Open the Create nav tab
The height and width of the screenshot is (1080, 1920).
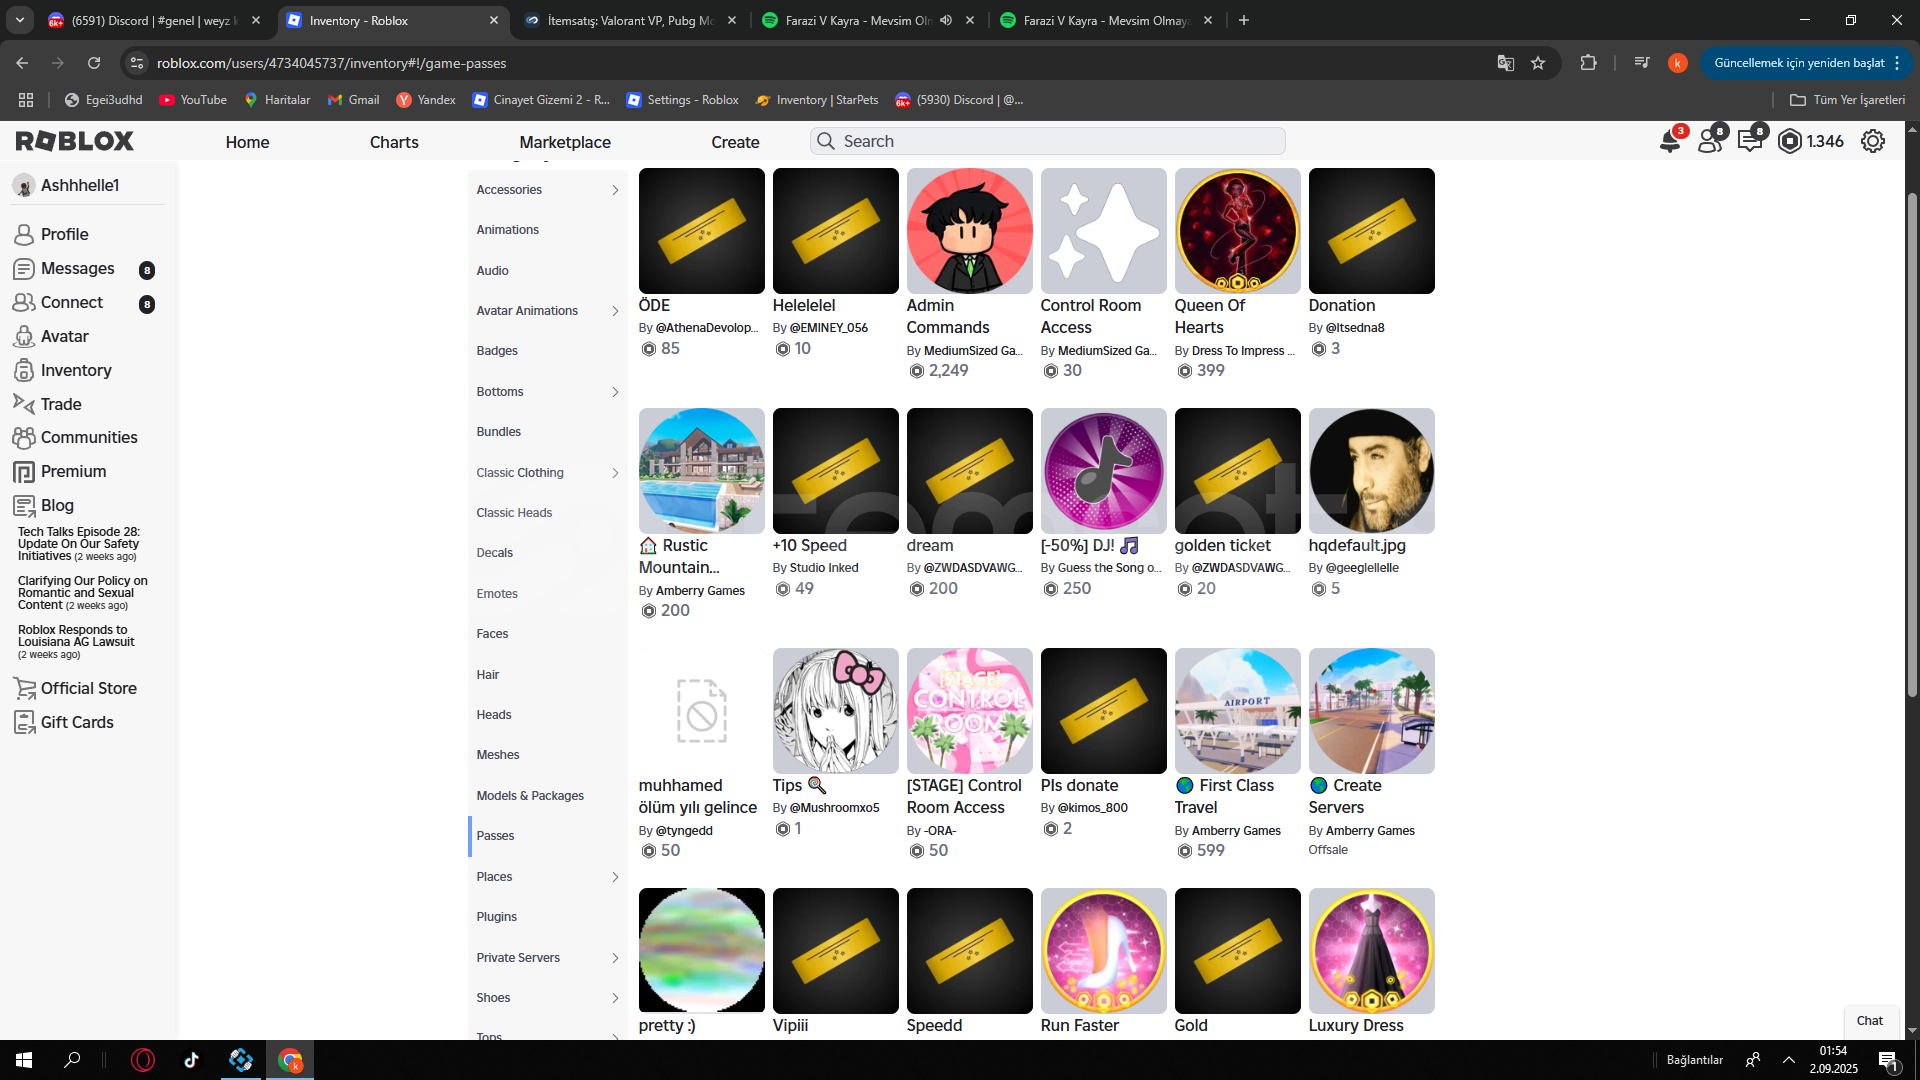tap(735, 142)
